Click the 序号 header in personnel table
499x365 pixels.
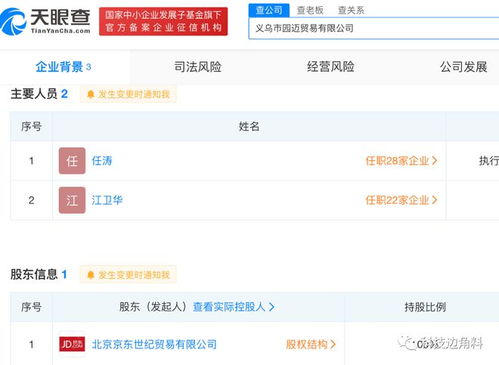[31, 126]
